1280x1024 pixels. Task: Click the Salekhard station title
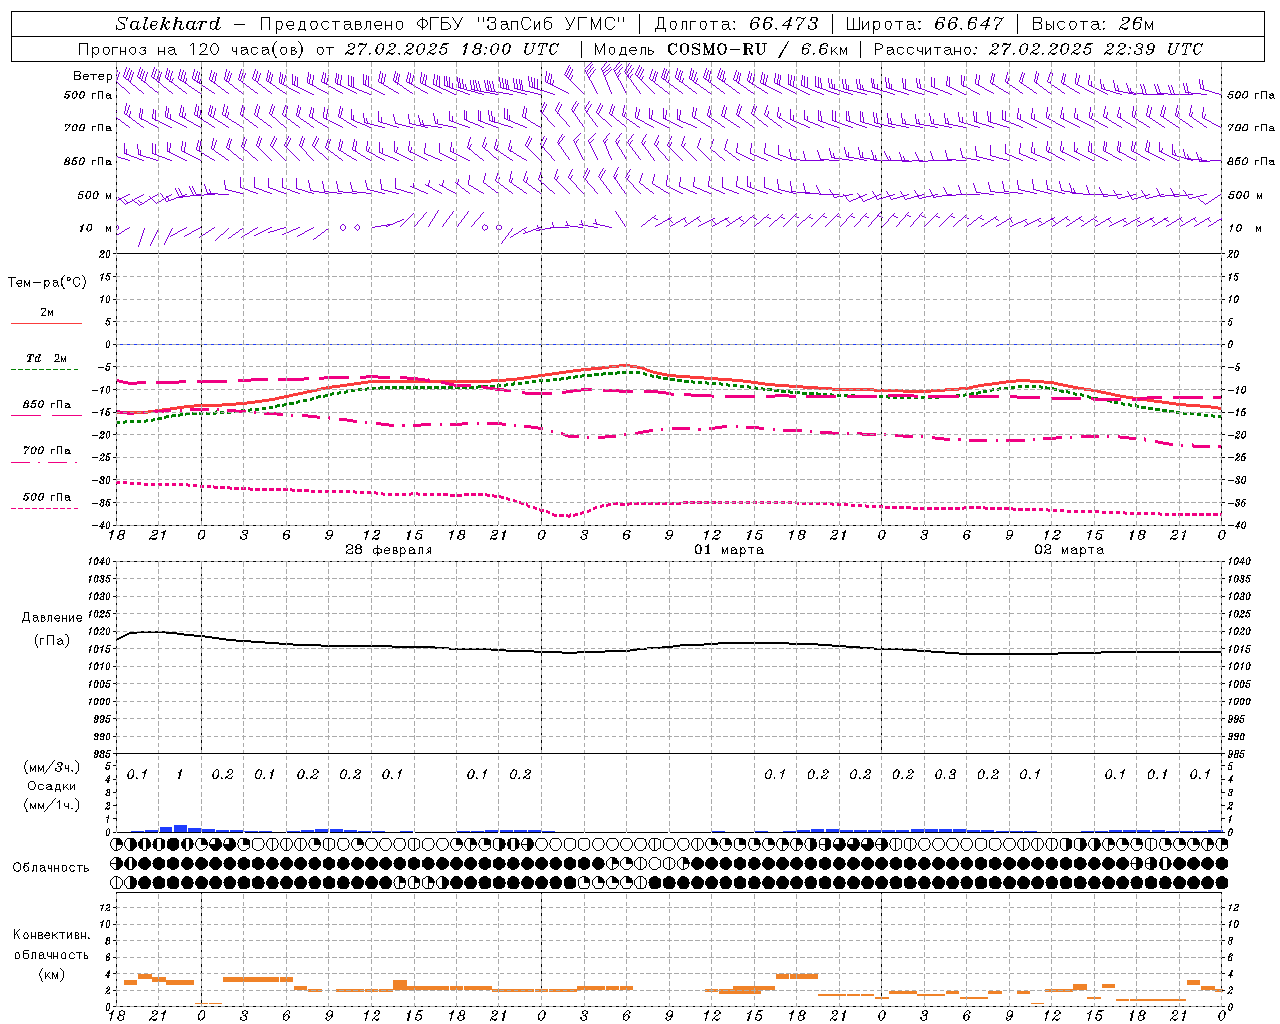(x=168, y=24)
